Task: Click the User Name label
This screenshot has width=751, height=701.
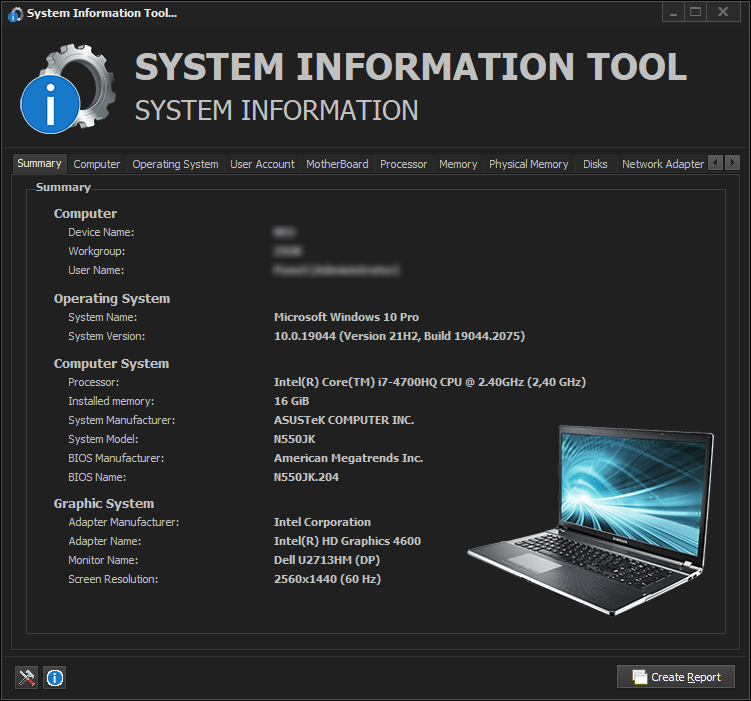Action: tap(96, 270)
